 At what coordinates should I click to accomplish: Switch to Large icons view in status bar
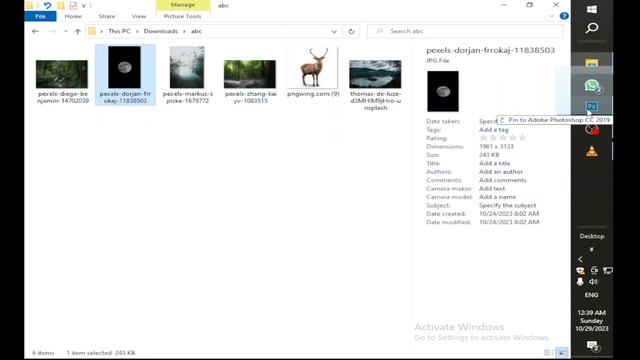(562, 353)
